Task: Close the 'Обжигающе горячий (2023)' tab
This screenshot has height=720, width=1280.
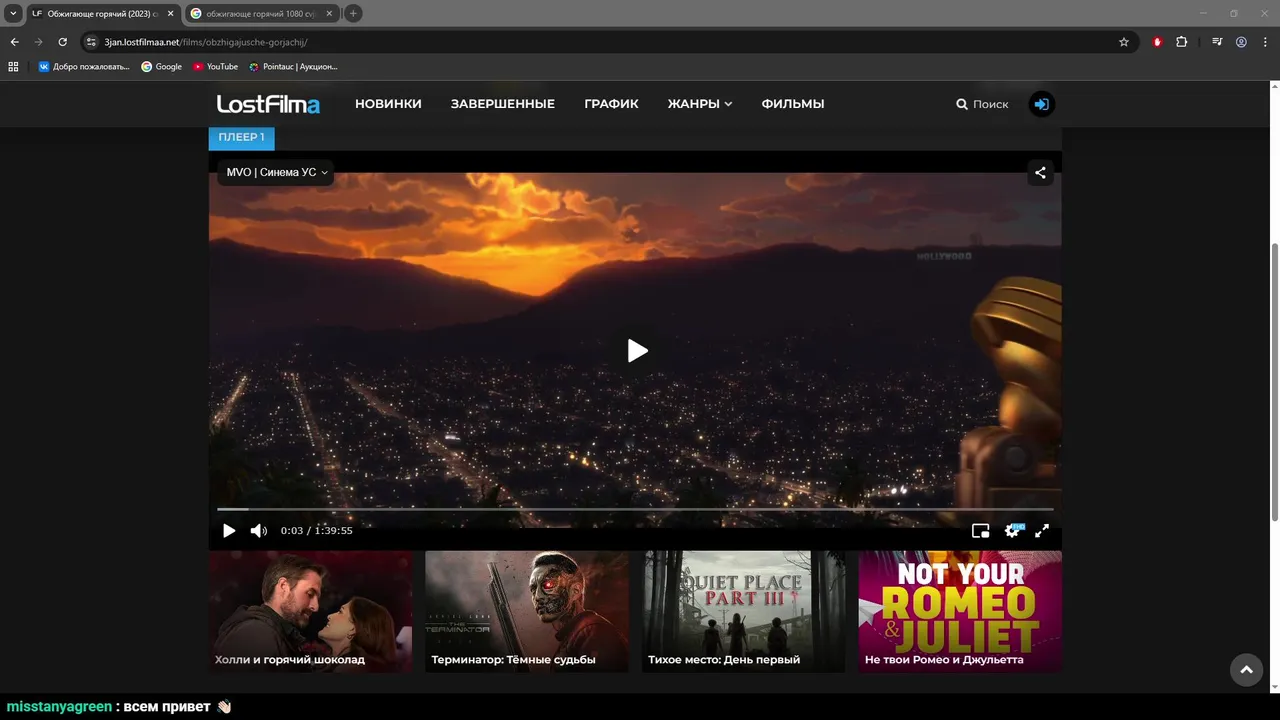Action: (x=170, y=14)
